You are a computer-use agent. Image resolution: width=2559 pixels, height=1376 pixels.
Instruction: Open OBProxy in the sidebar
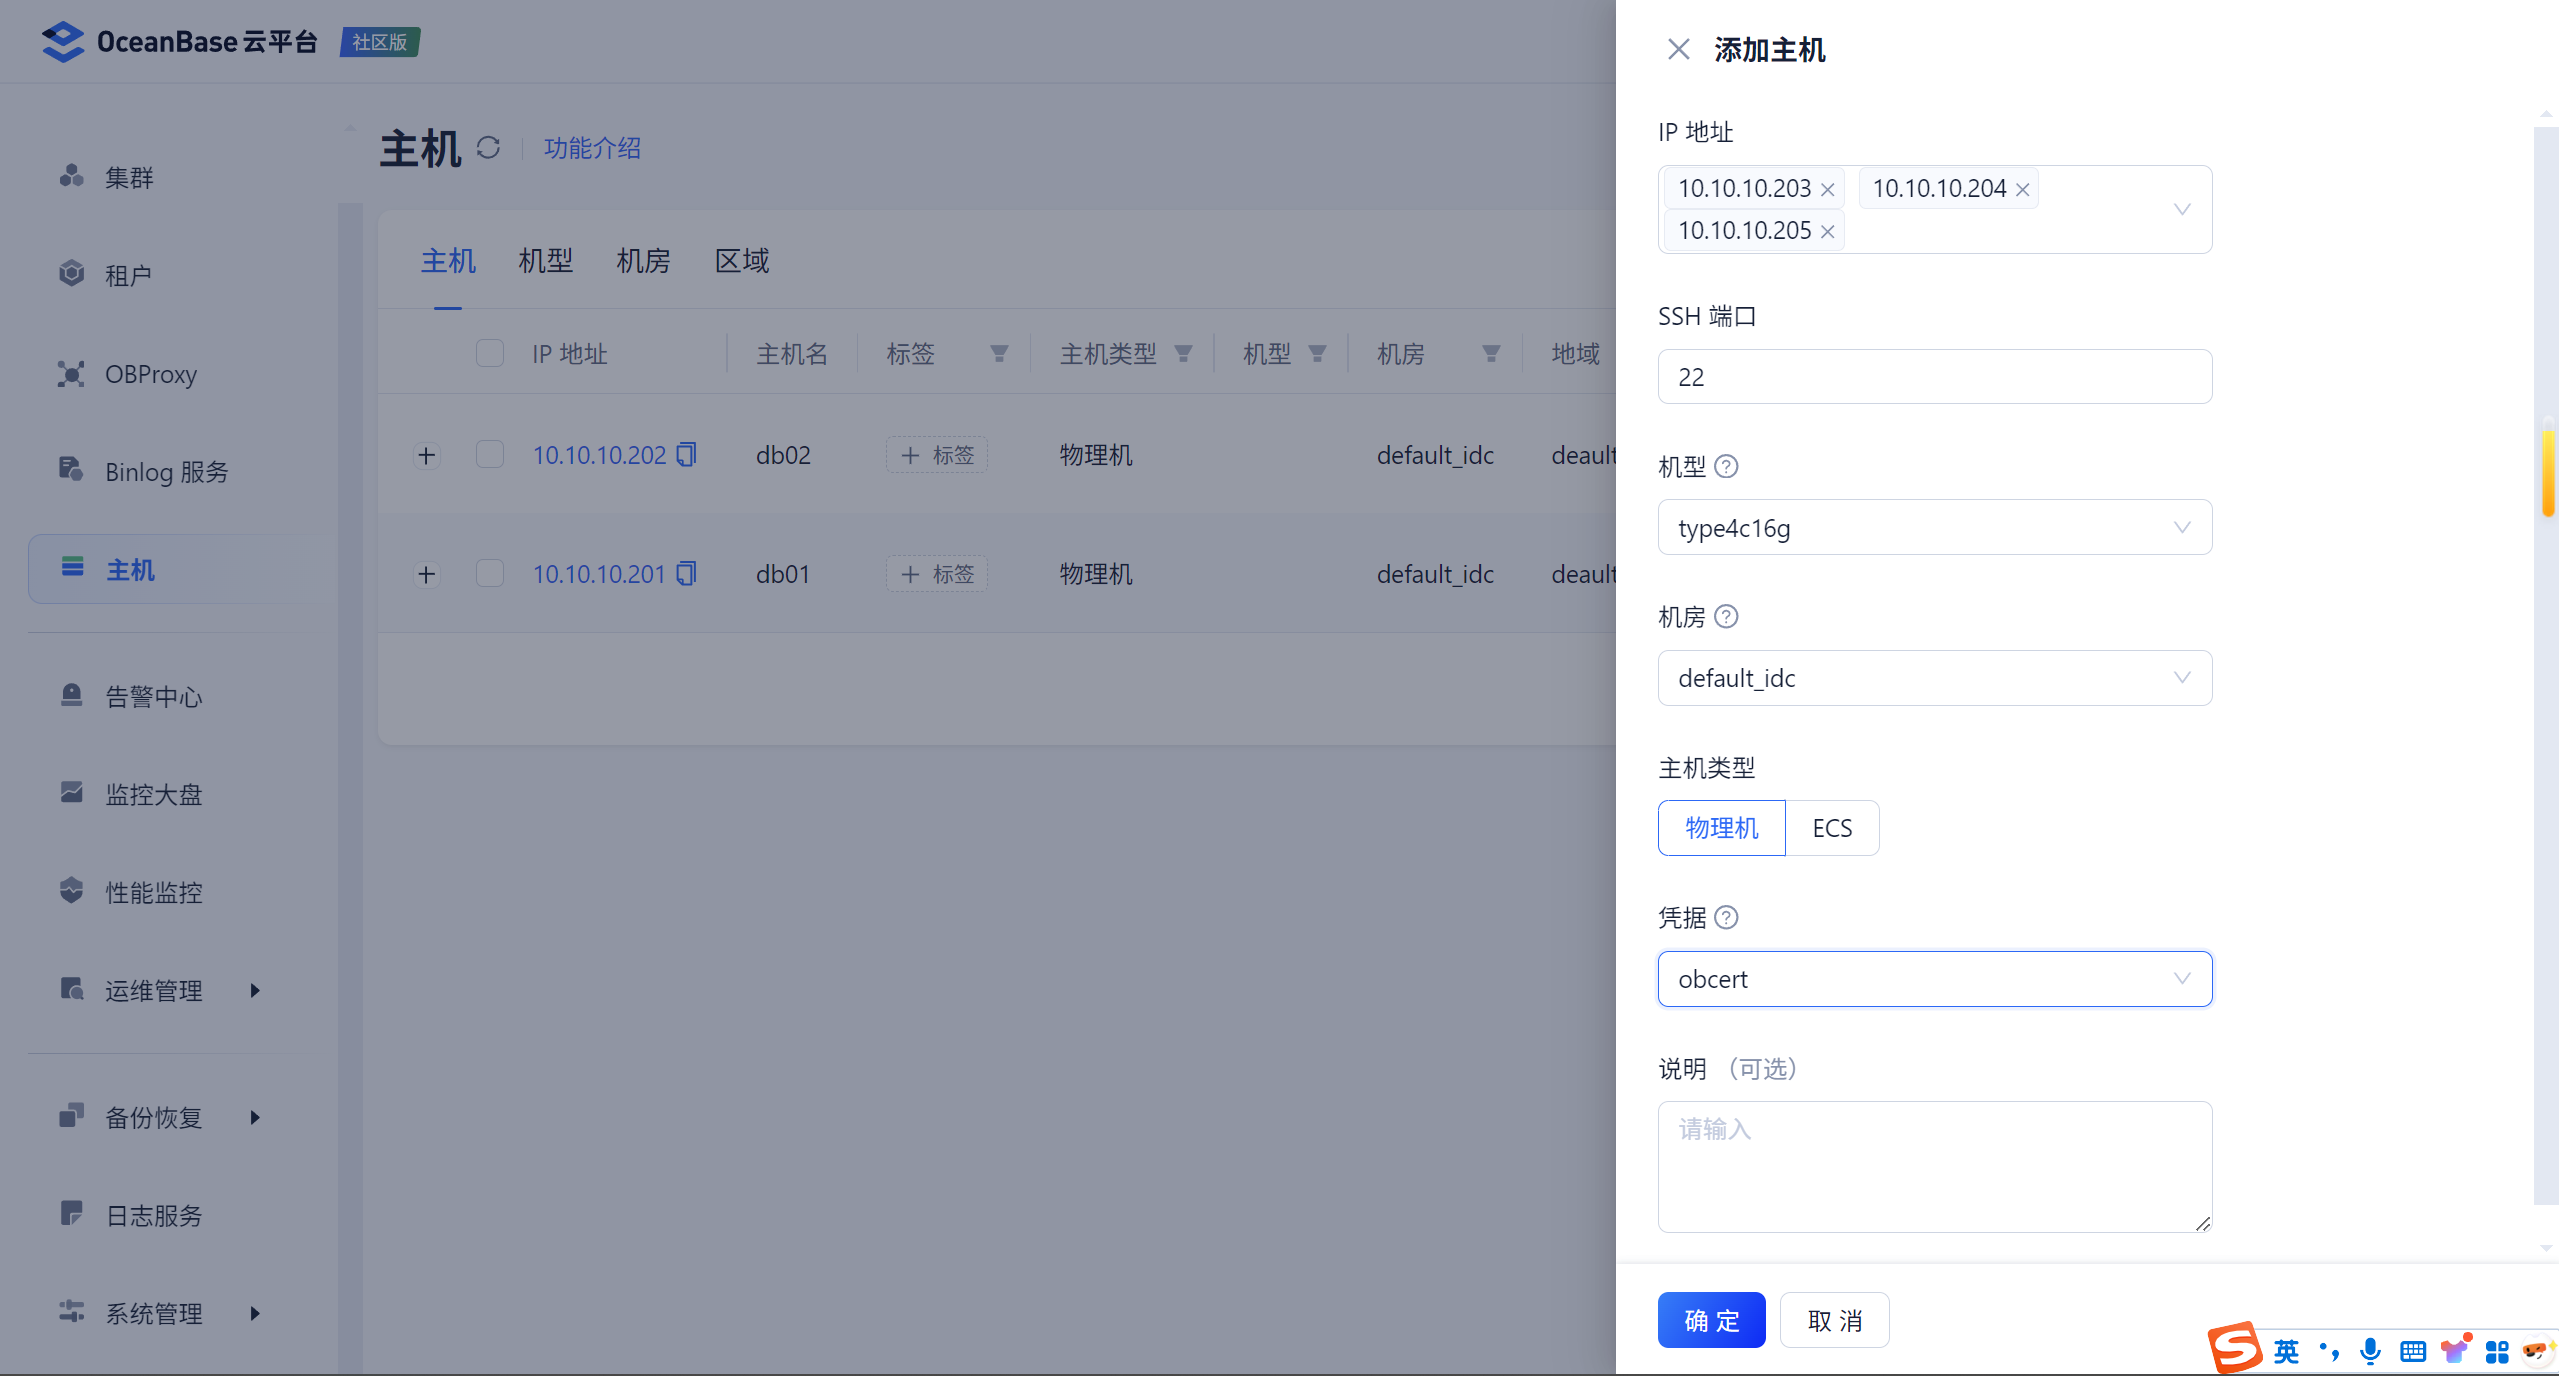click(151, 374)
